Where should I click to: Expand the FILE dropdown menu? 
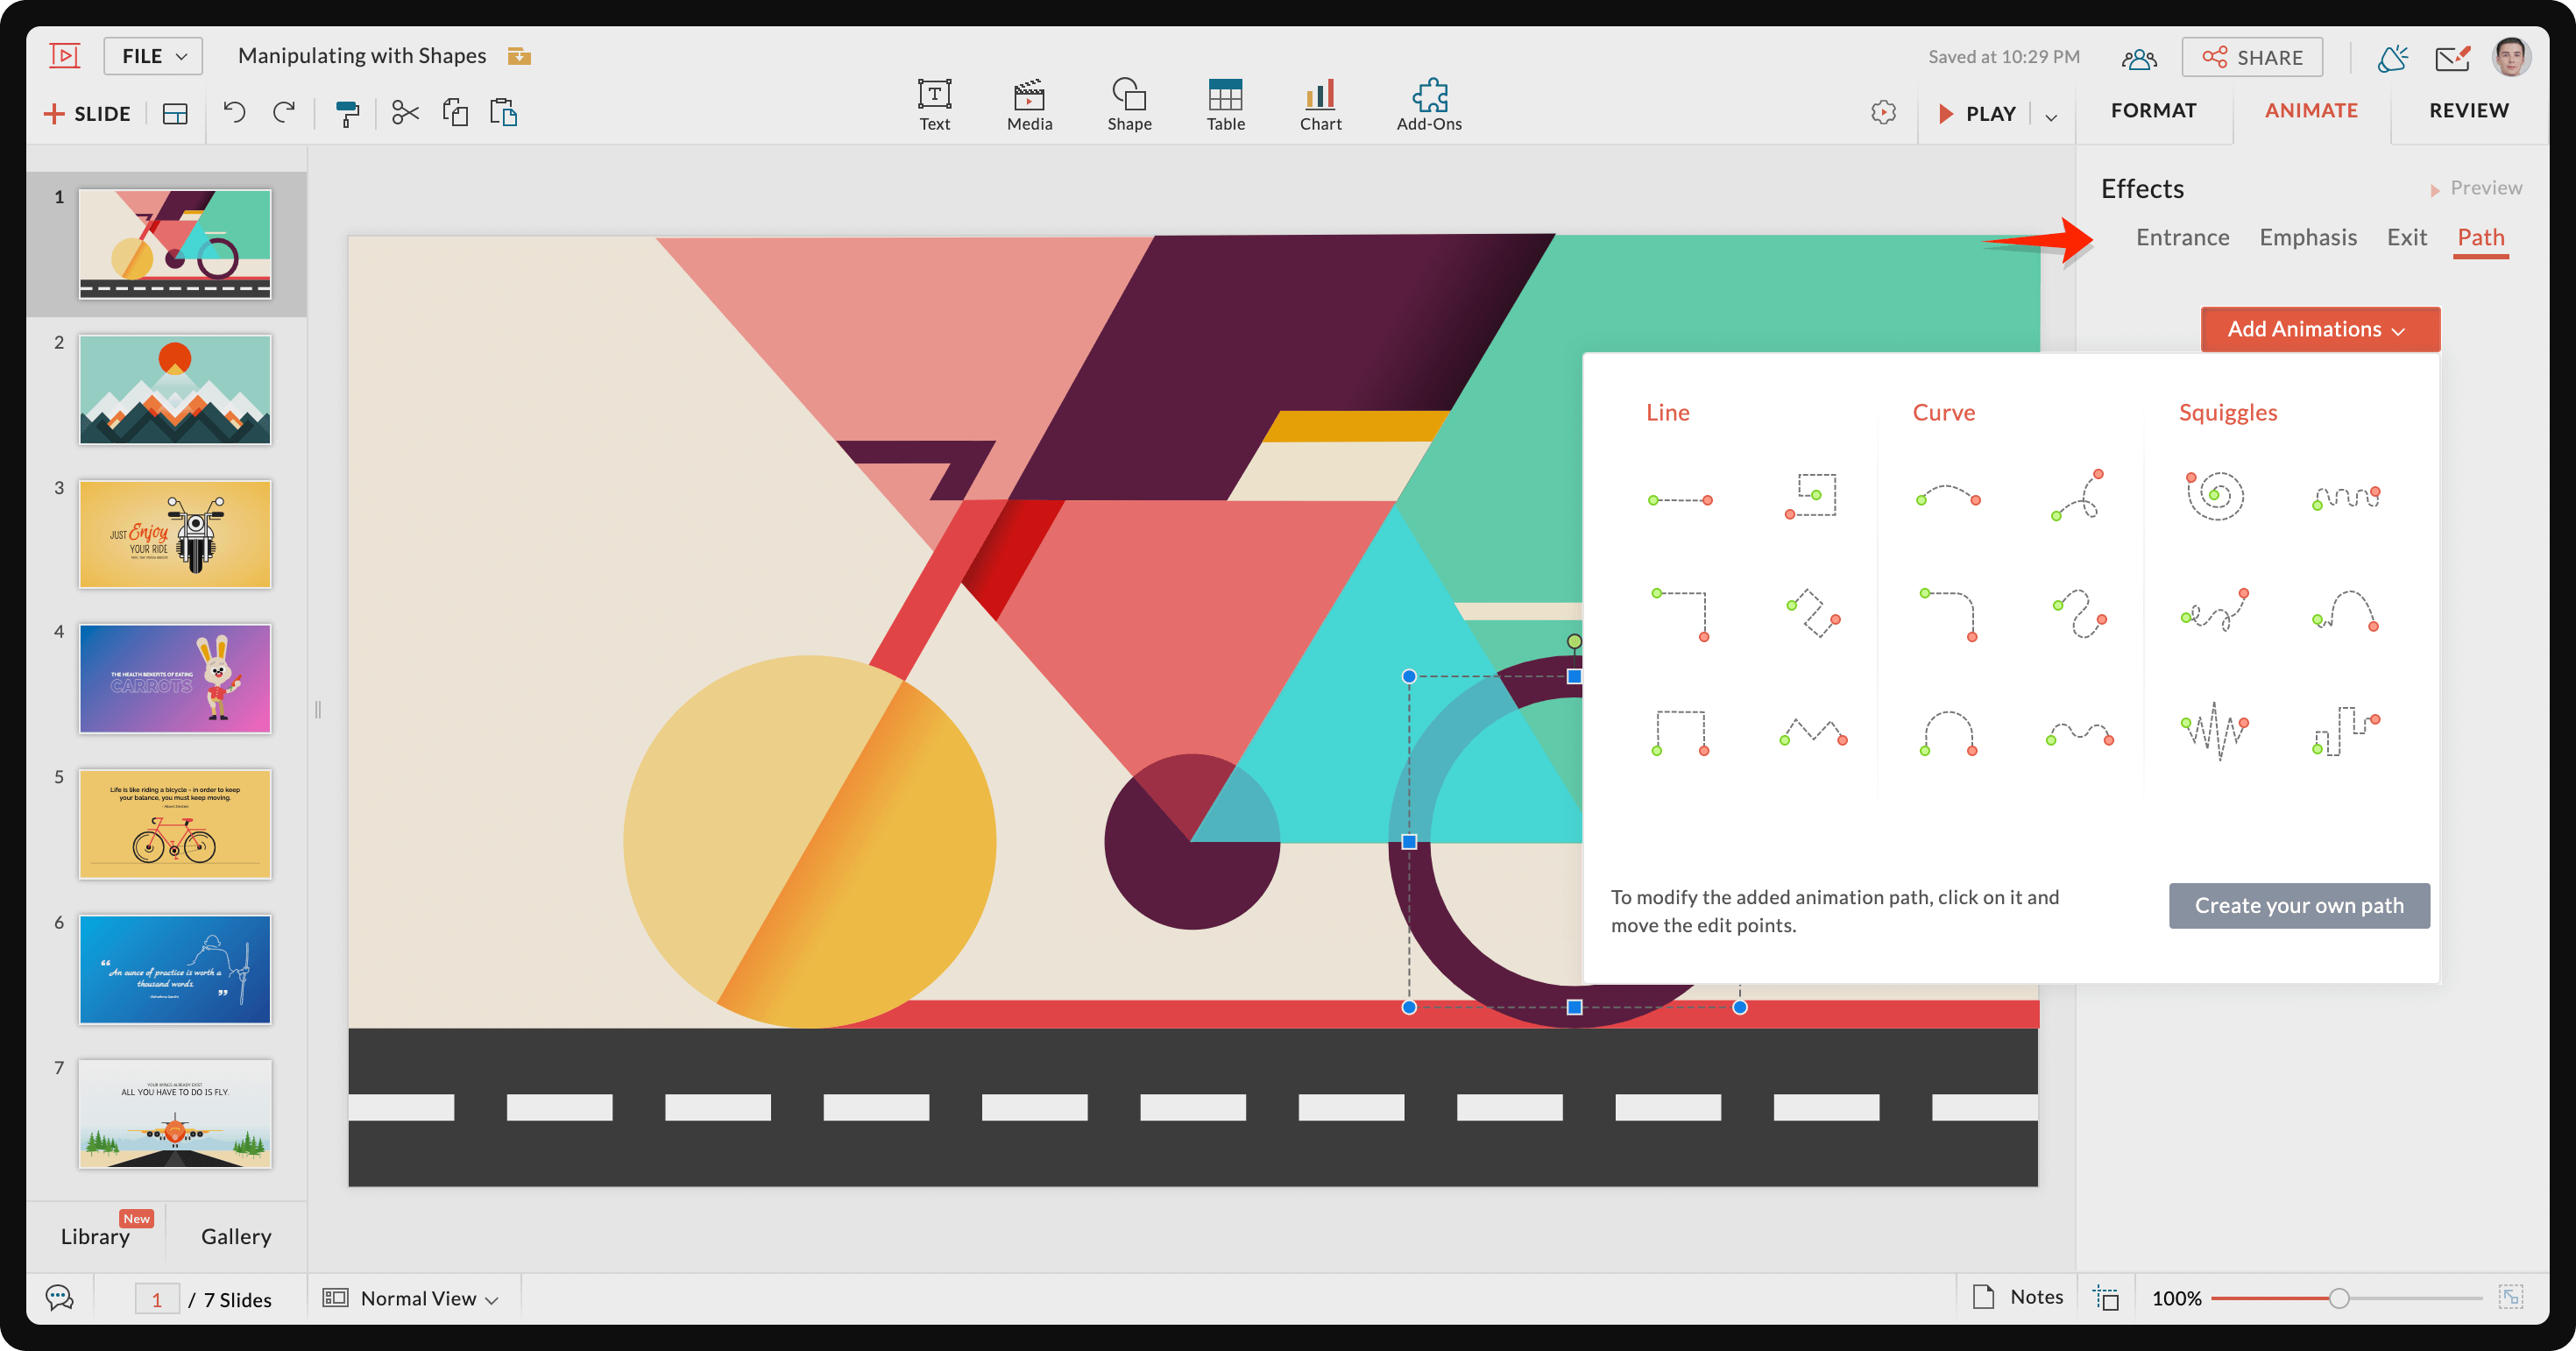pos(153,56)
